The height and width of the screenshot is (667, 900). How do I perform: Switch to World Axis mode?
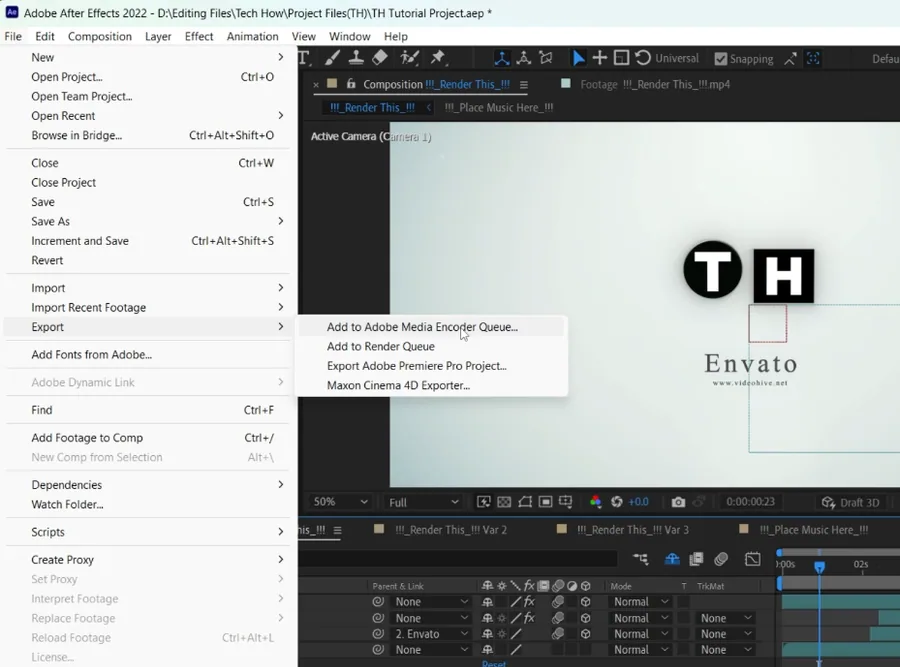tap(523, 58)
